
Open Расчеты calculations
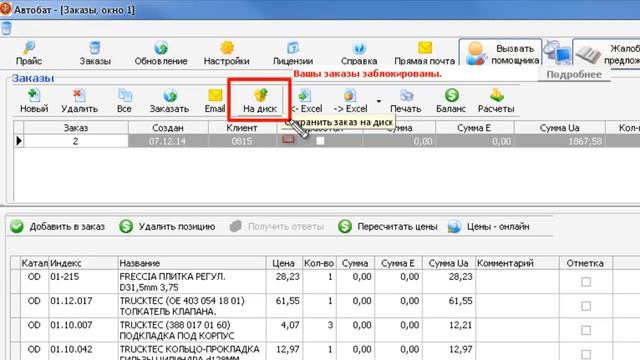click(496, 101)
